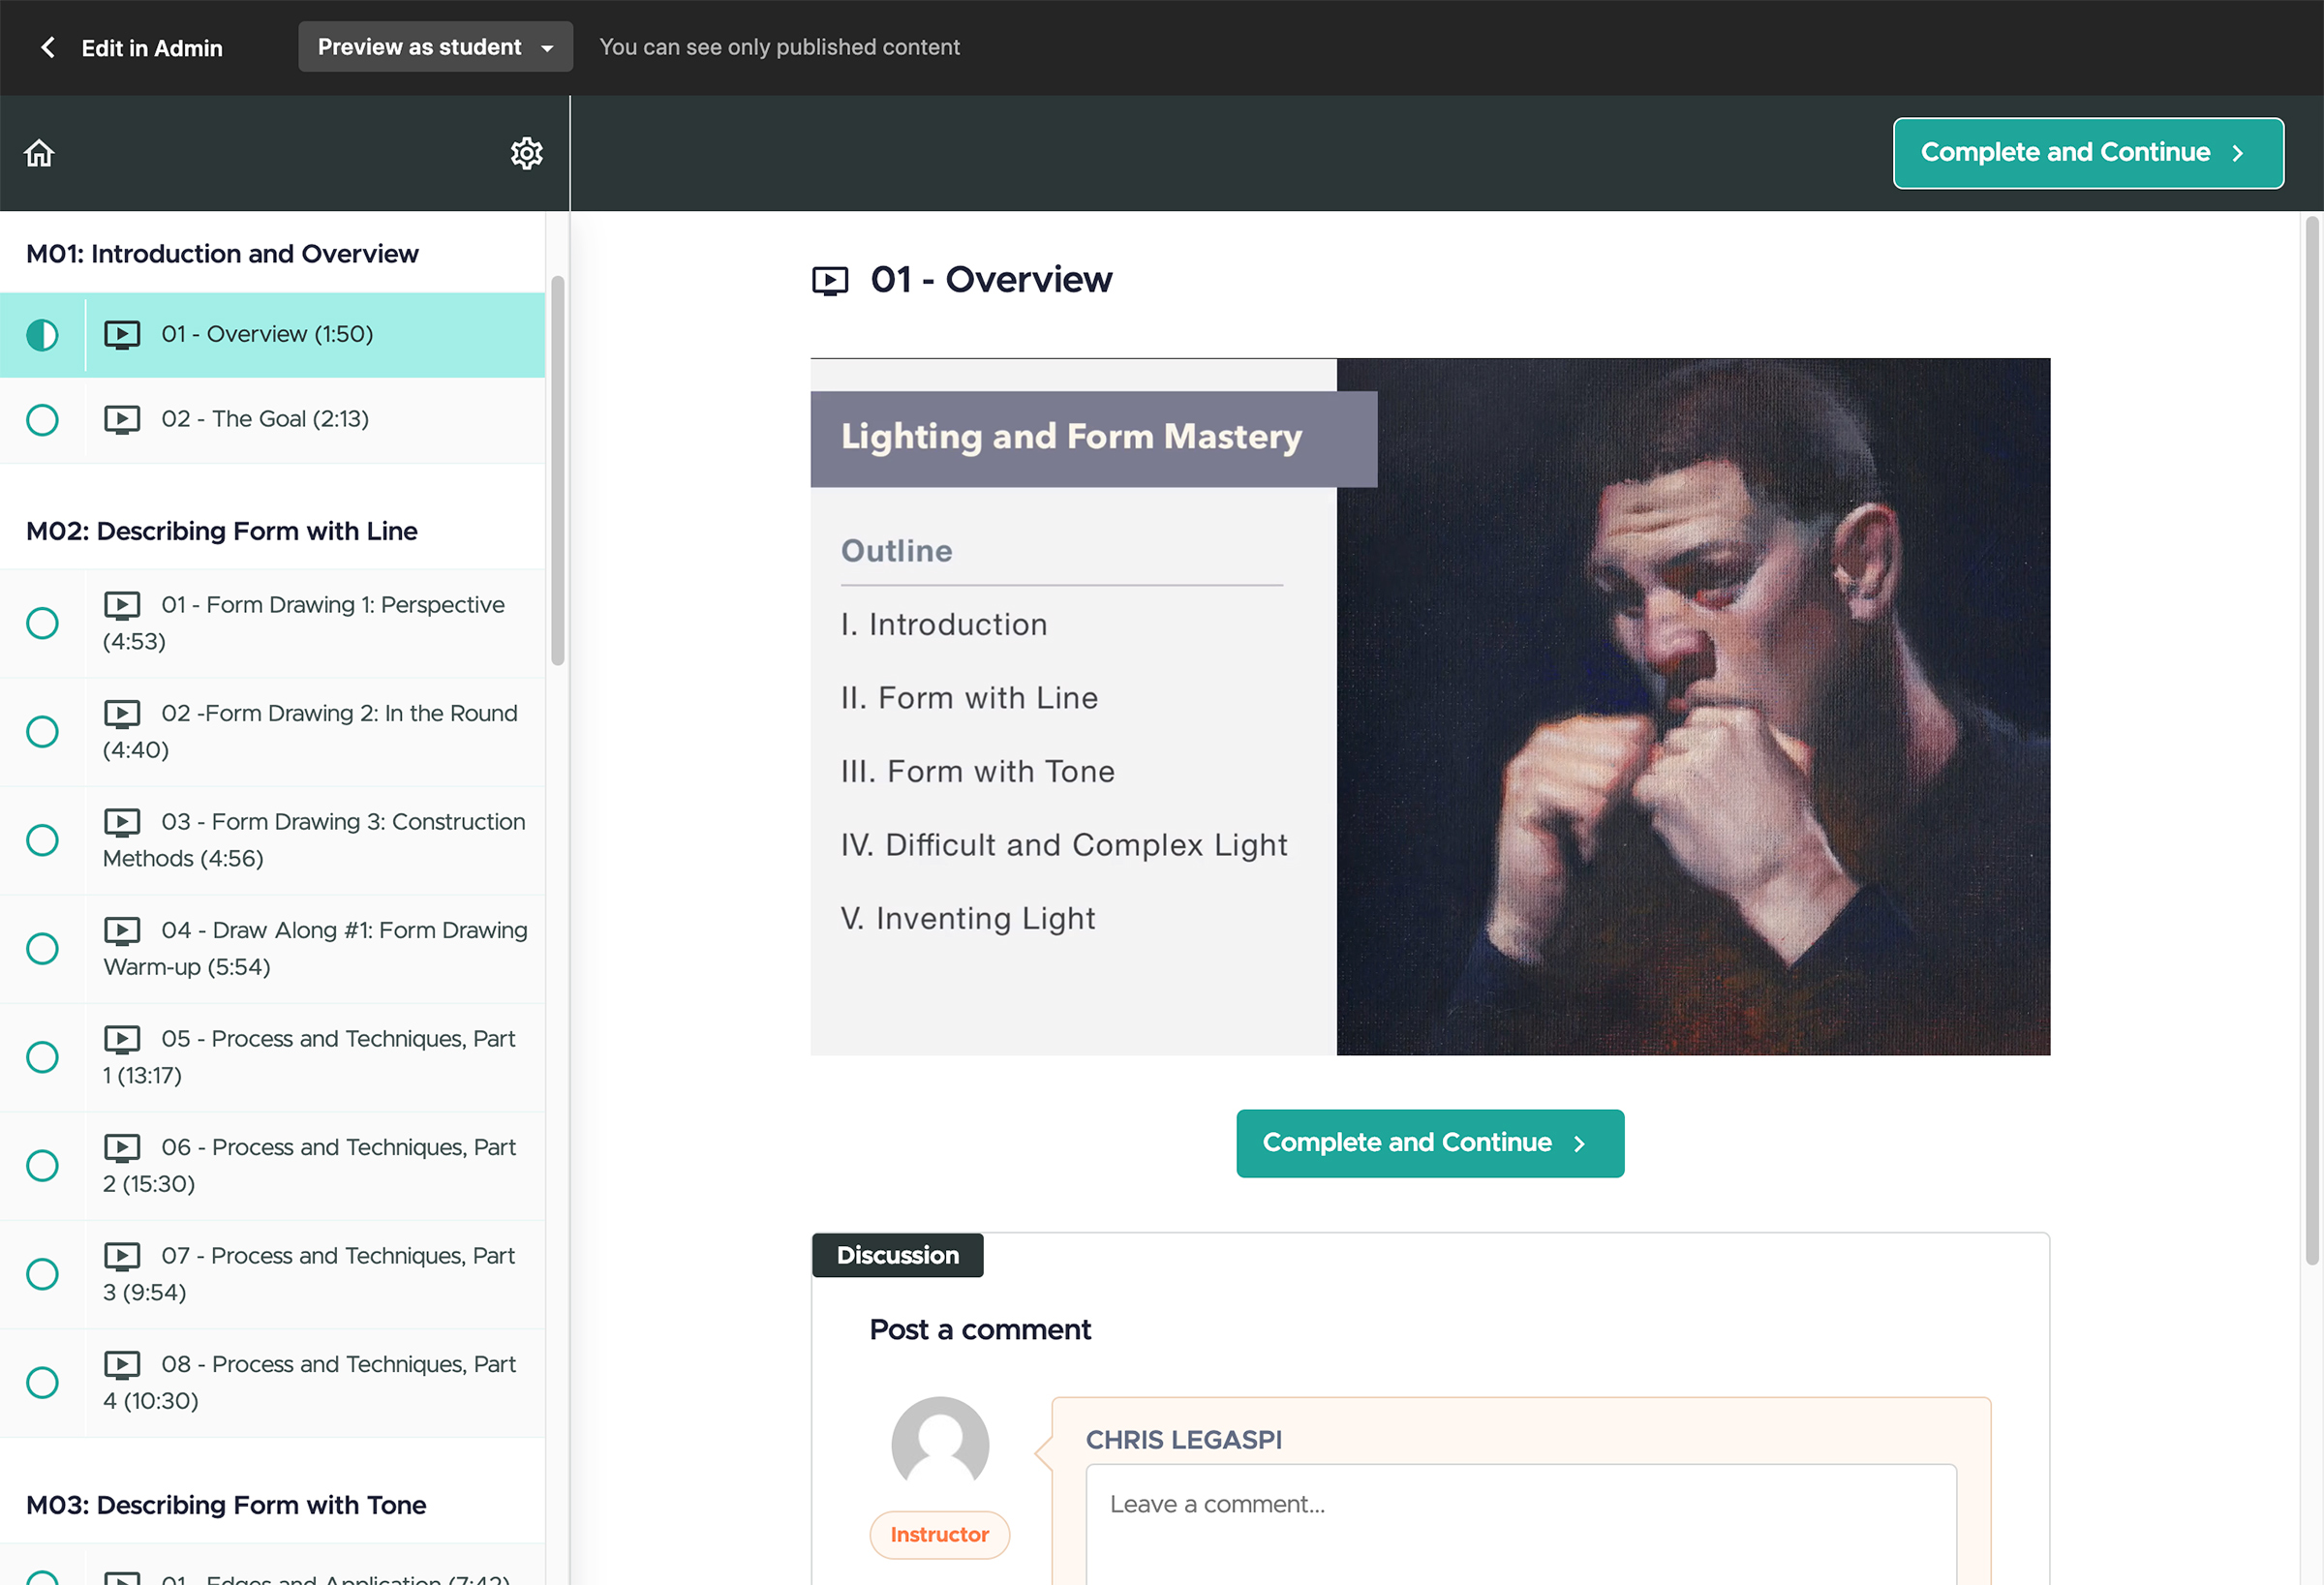
Task: Click Complete and Continue below the video
Action: [1430, 1143]
